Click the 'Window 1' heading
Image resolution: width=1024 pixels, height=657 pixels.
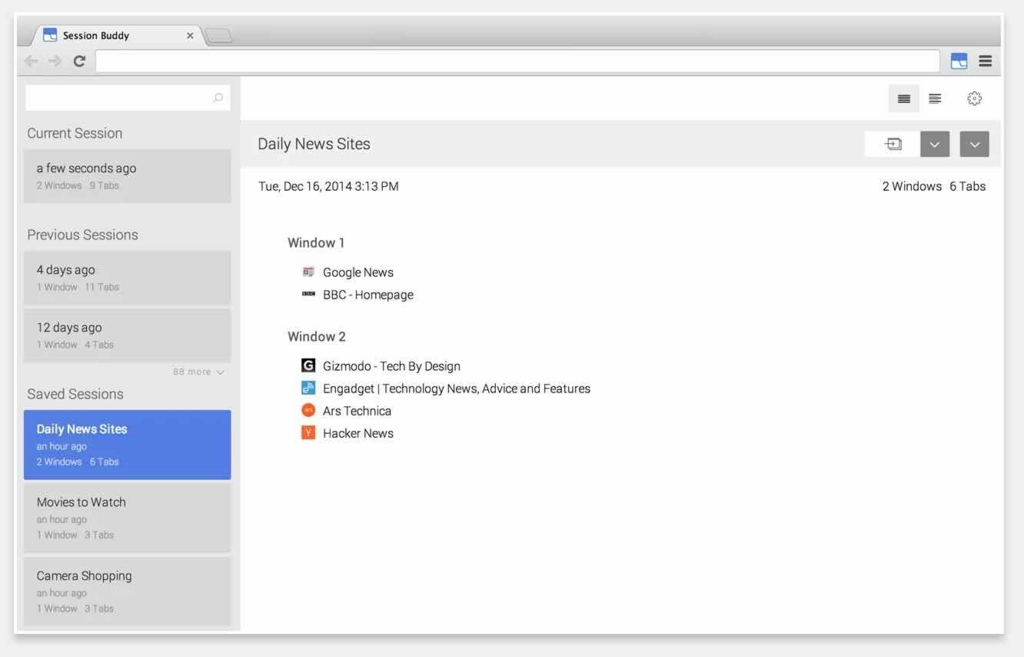click(x=316, y=243)
